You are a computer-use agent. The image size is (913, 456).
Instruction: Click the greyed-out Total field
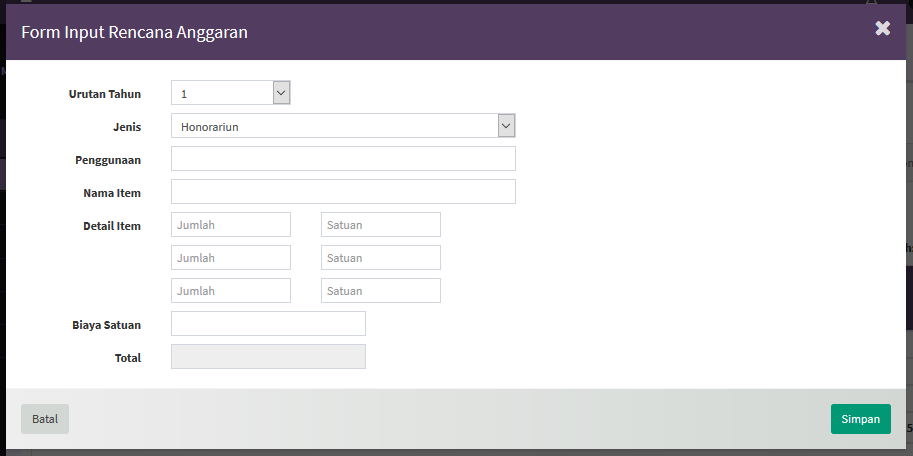[268, 356]
